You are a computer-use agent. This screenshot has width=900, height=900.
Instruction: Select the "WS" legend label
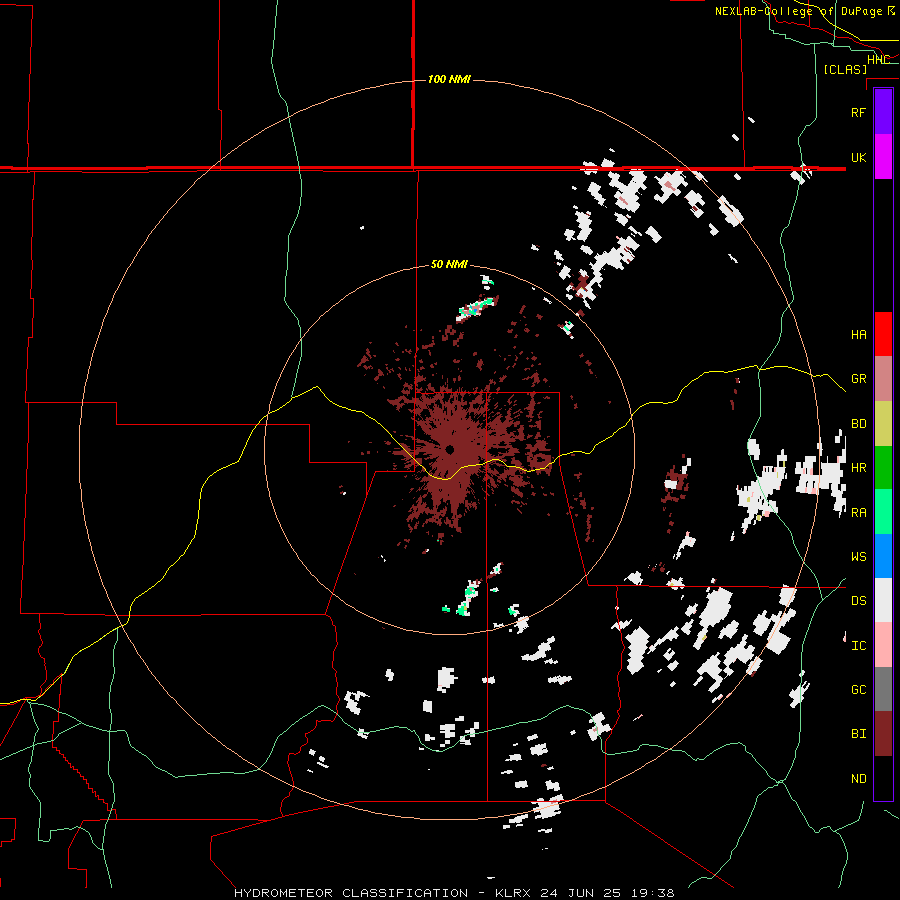(859, 556)
